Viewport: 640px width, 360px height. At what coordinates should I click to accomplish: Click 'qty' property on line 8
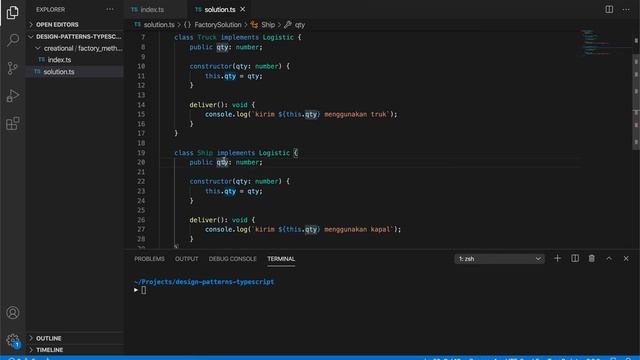(222, 47)
